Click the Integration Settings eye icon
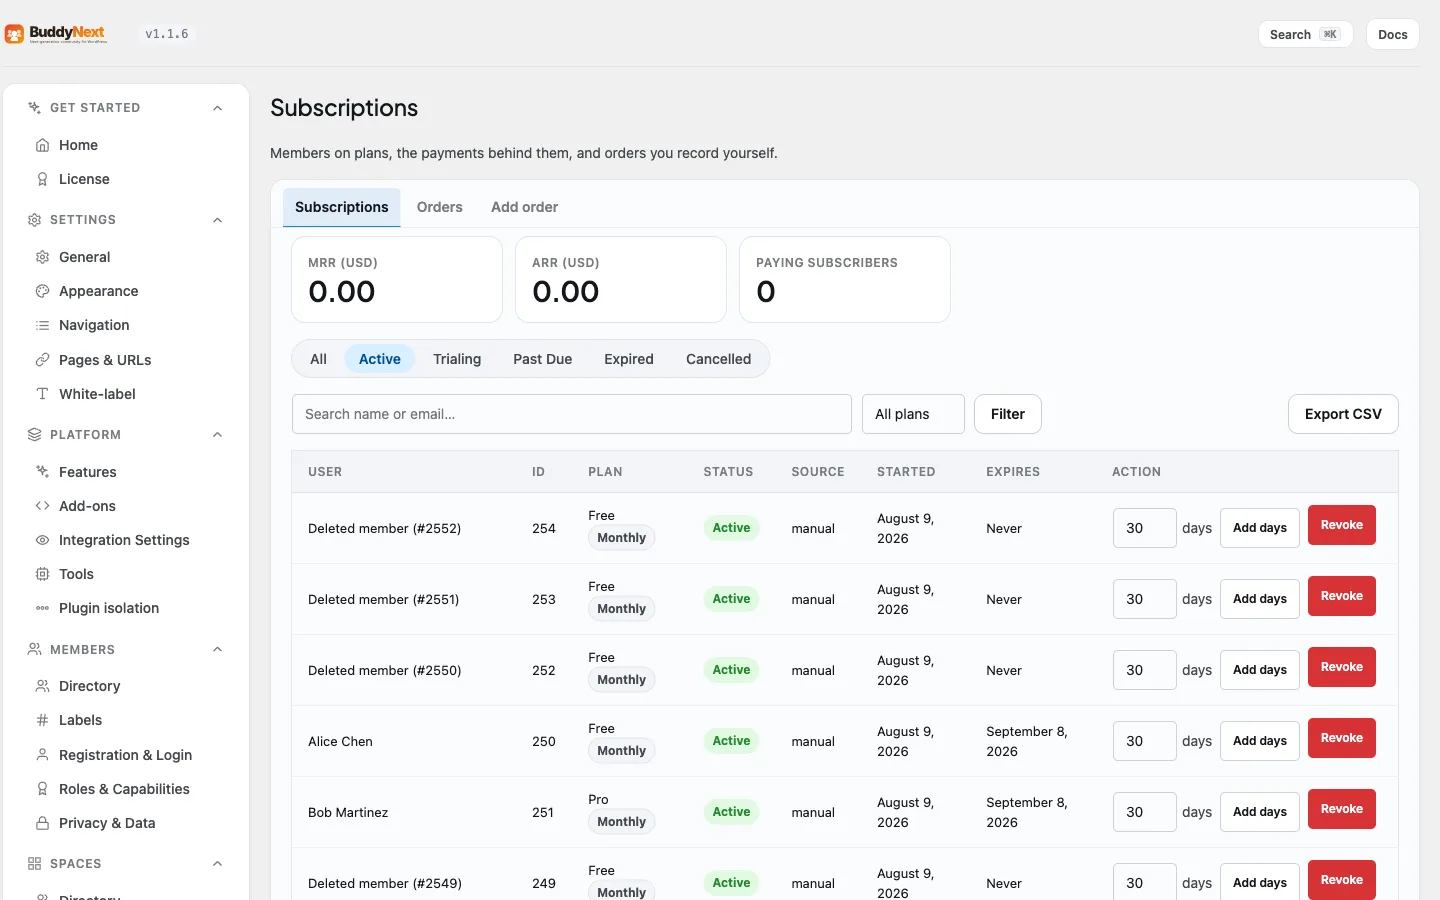This screenshot has height=900, width=1440. pyautogui.click(x=42, y=540)
